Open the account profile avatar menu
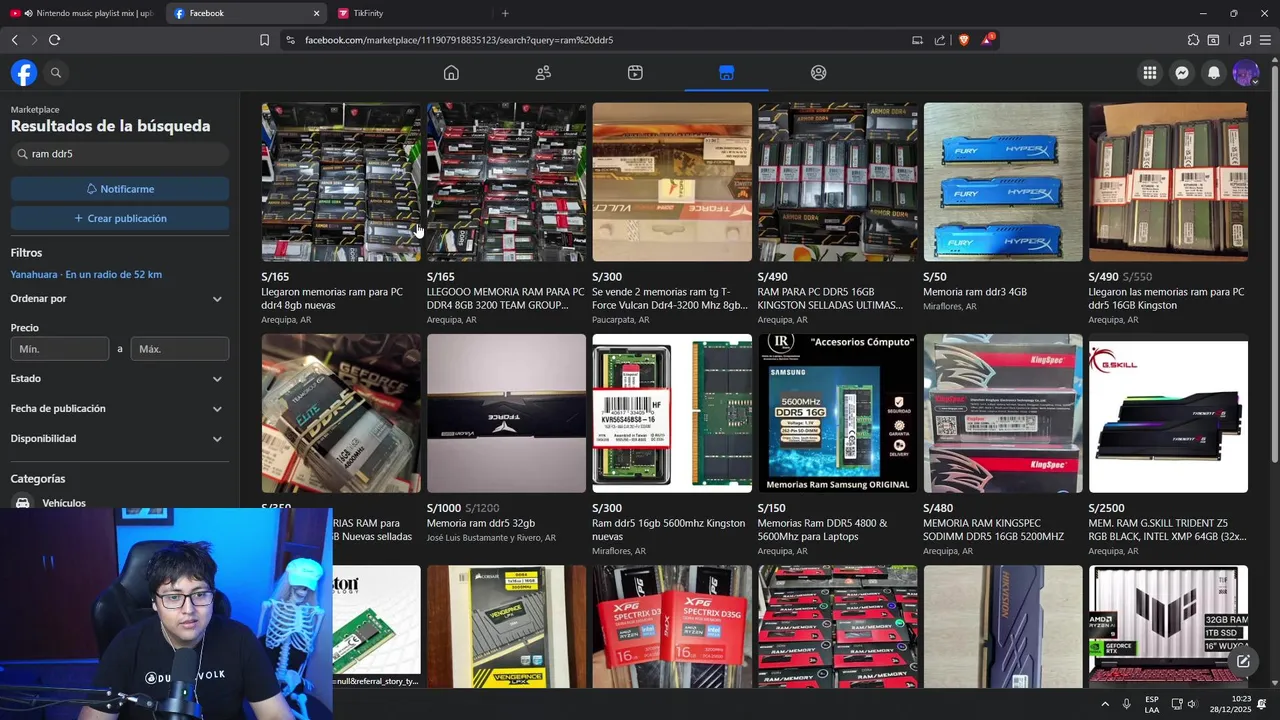 pos(1246,73)
